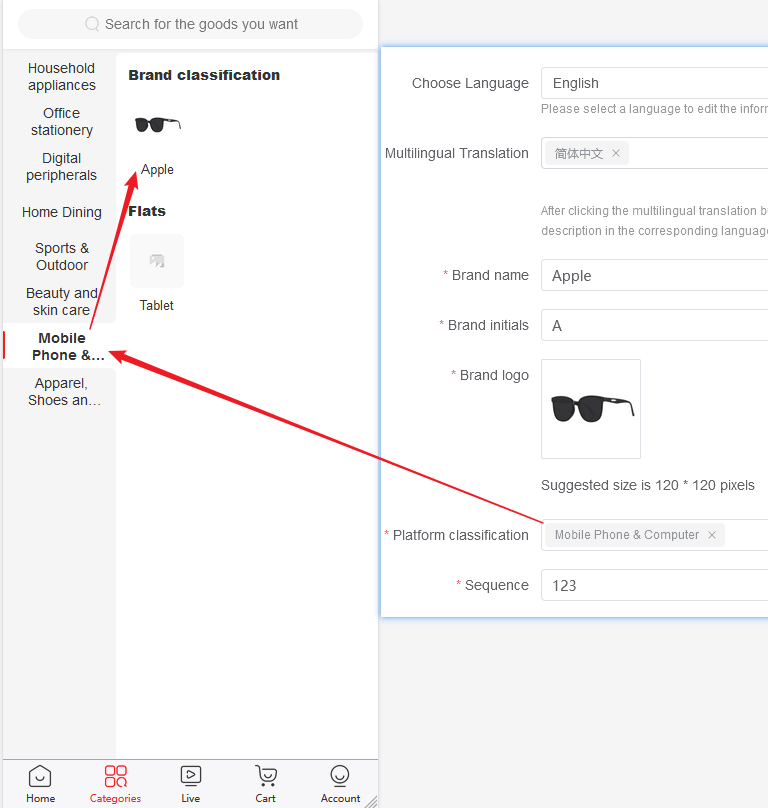The width and height of the screenshot is (768, 808).
Task: Remove the 简体中文 translation tag
Action: 616,153
